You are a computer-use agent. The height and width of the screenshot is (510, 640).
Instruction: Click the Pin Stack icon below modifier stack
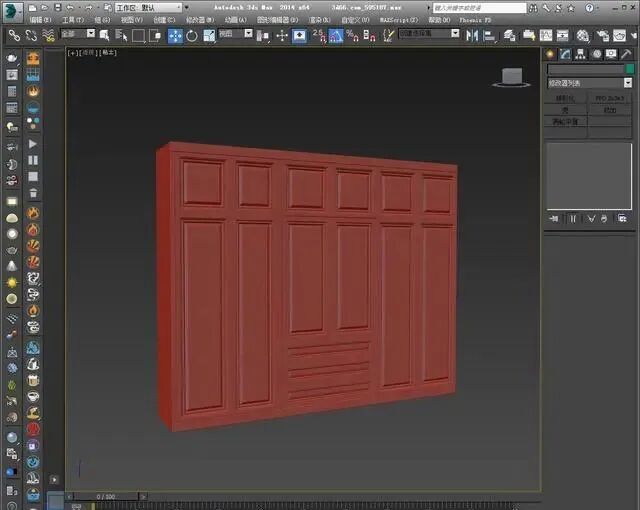554,219
